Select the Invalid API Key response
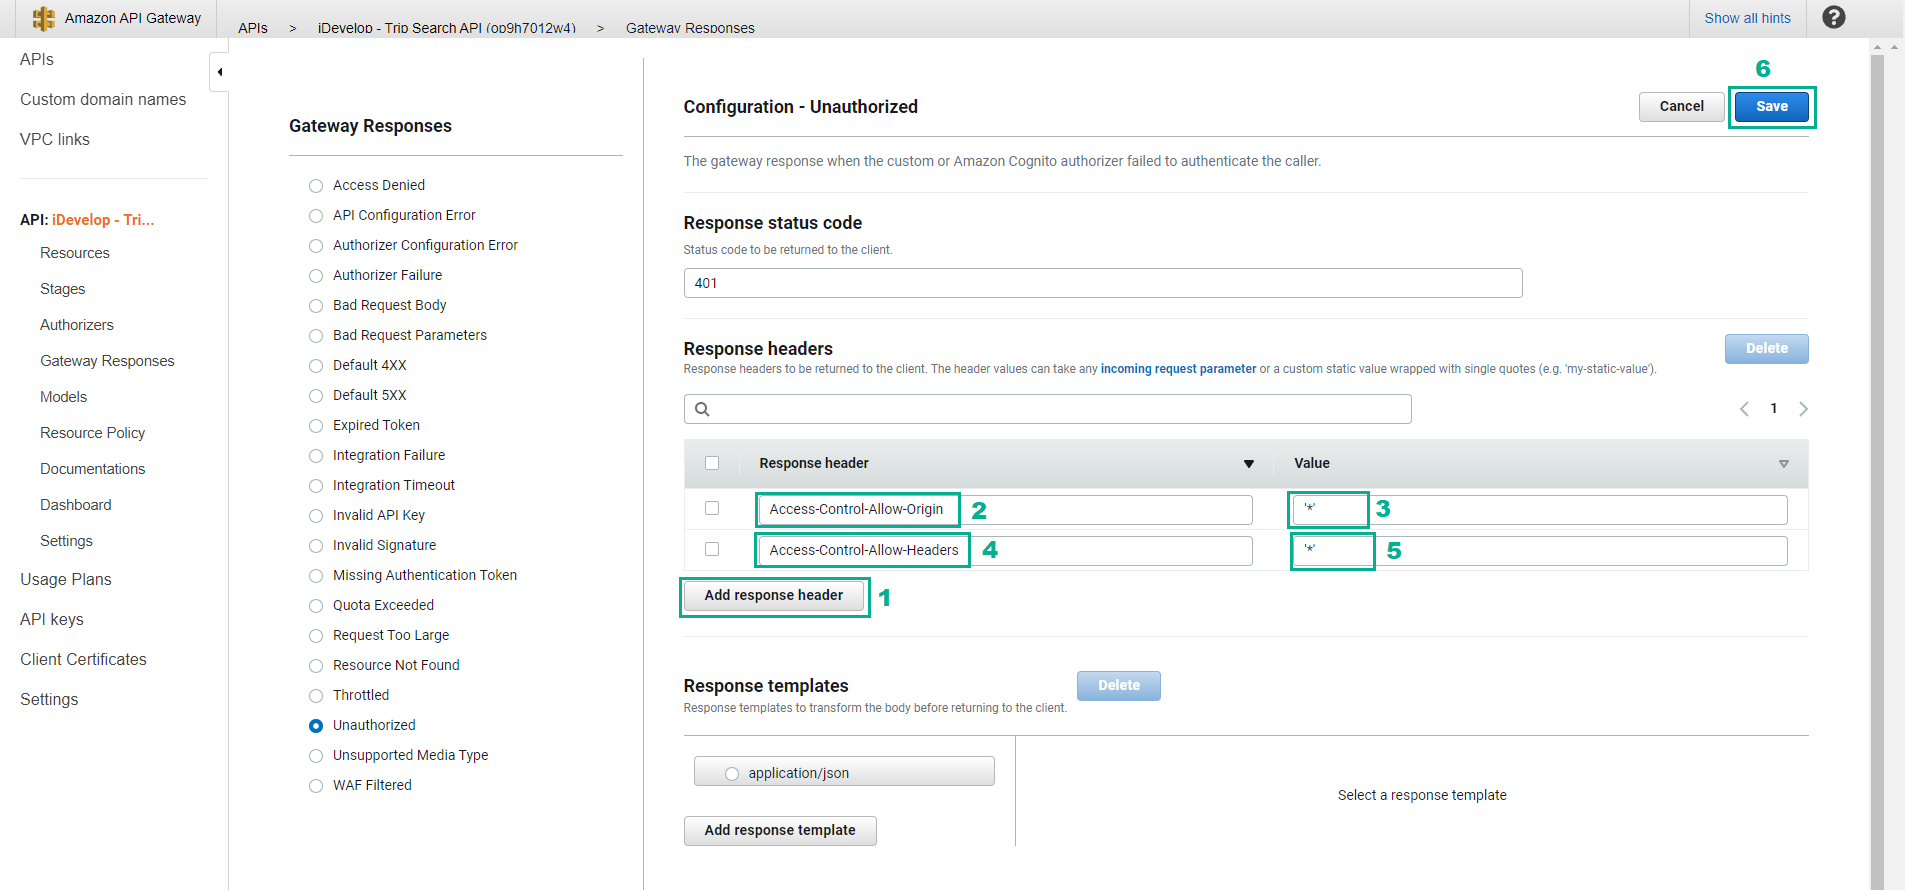Screen dimensions: 1905x890 pos(316,516)
